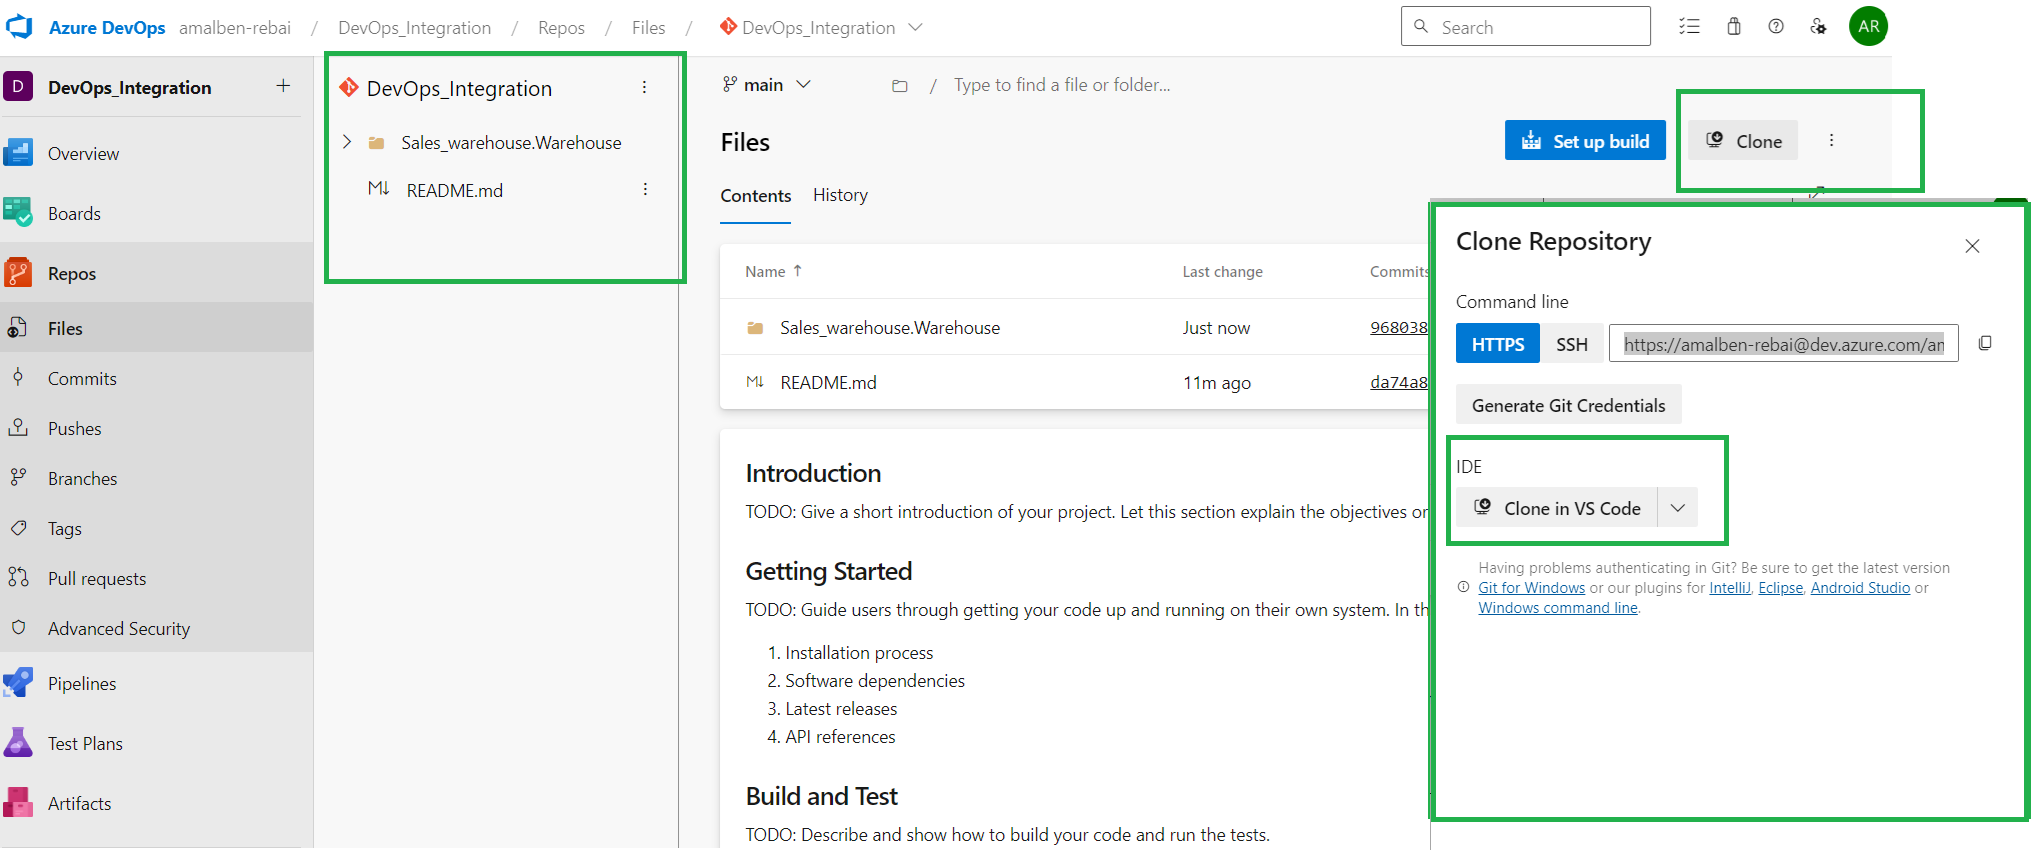2038x850 pixels.
Task: Open the Marketplace shopping bag icon
Action: [1734, 27]
